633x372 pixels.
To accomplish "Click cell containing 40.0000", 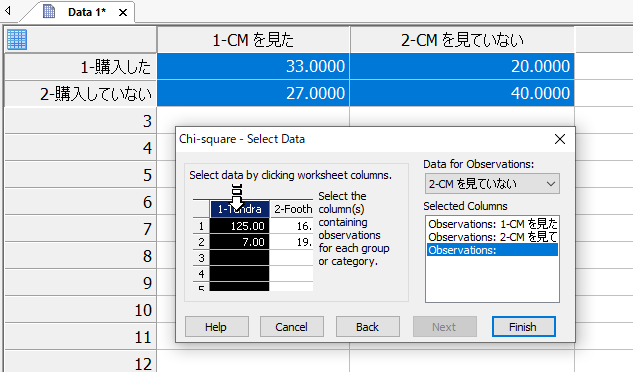I will (462, 93).
